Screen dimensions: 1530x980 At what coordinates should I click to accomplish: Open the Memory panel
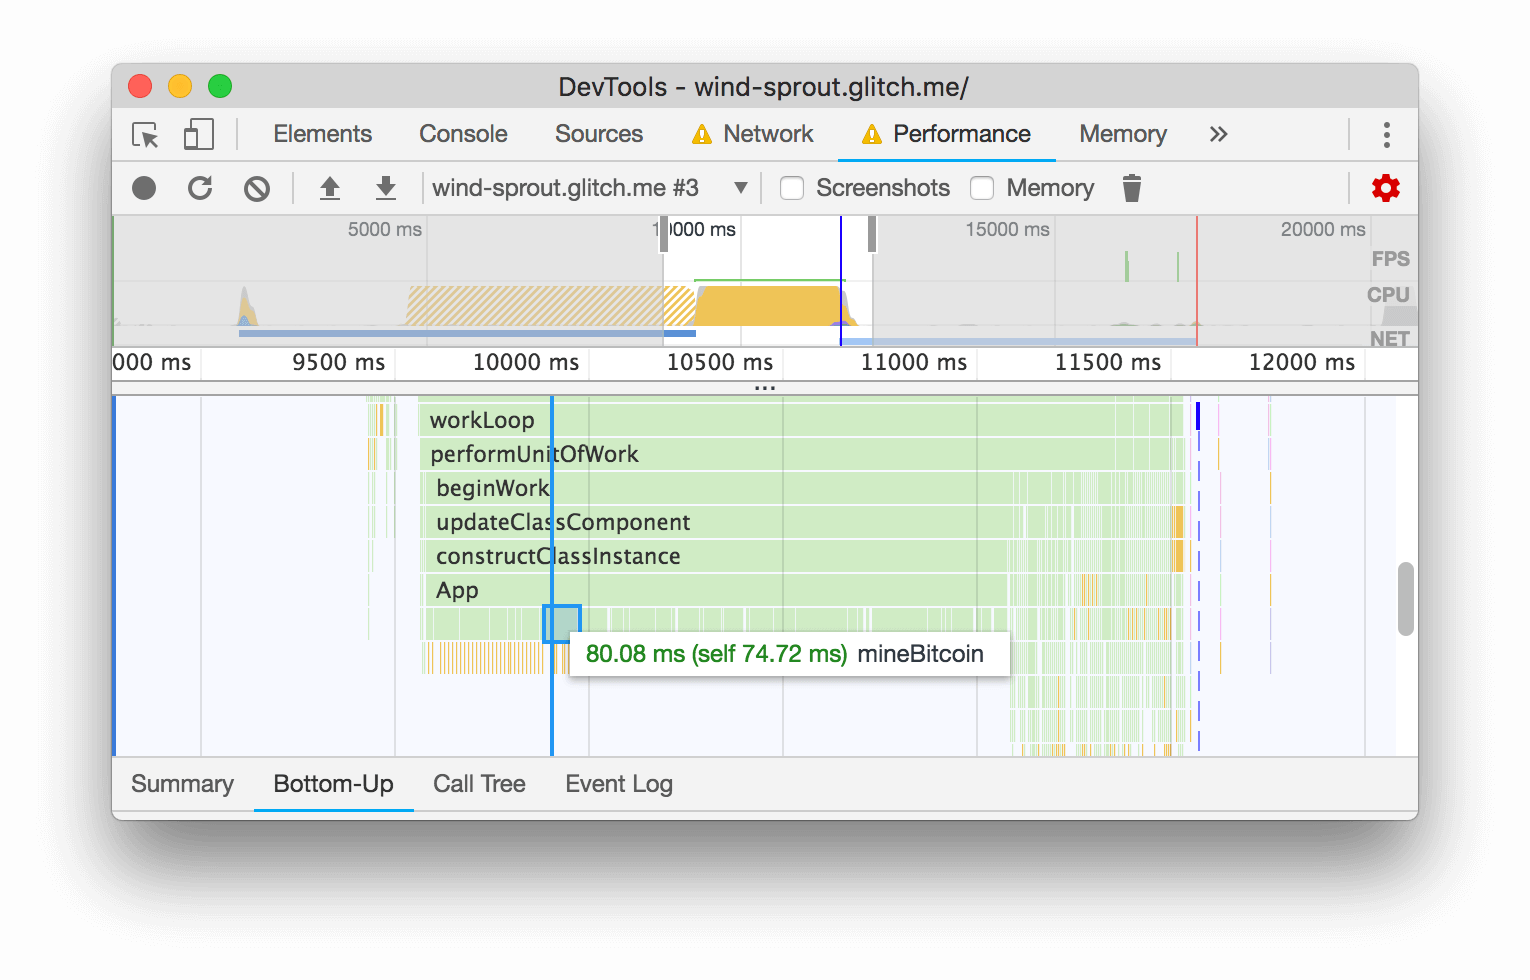click(1122, 133)
